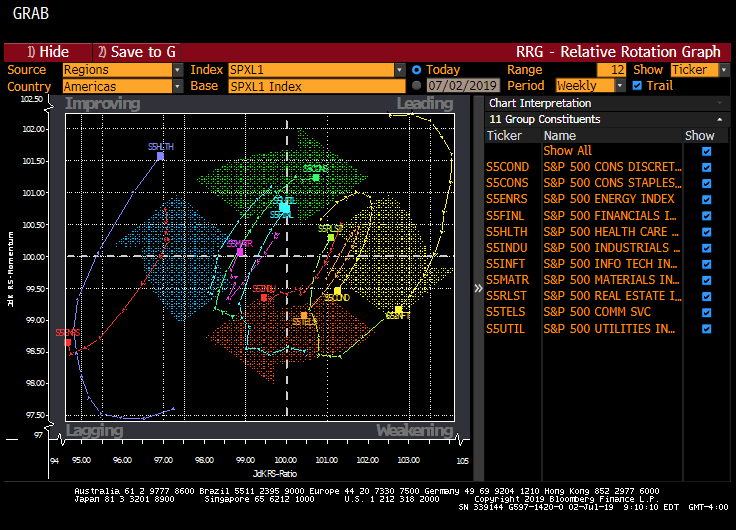Toggle the S5RLST show checkbox
This screenshot has height=530, width=736.
706,296
